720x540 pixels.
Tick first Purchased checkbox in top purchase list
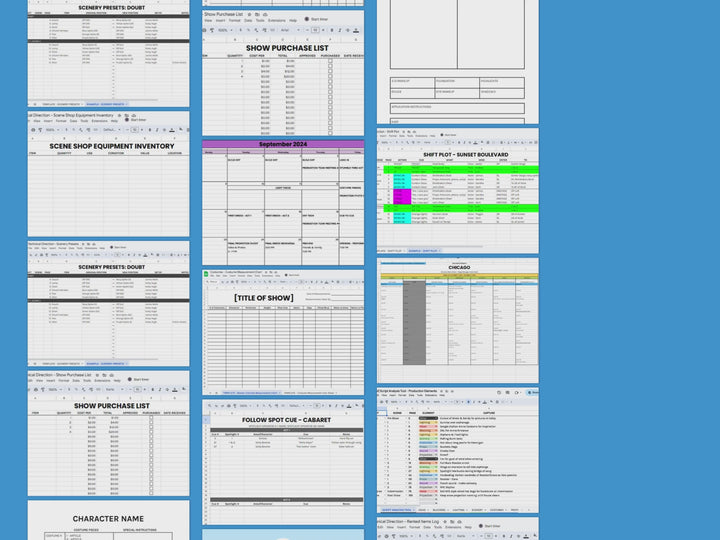coord(329,61)
